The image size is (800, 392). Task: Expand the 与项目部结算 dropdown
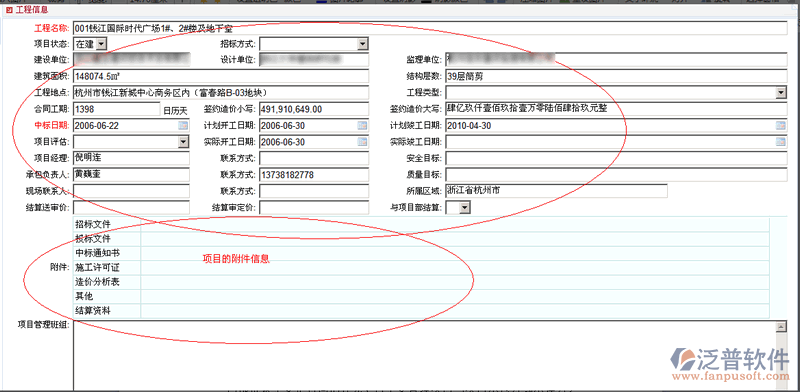click(464, 207)
